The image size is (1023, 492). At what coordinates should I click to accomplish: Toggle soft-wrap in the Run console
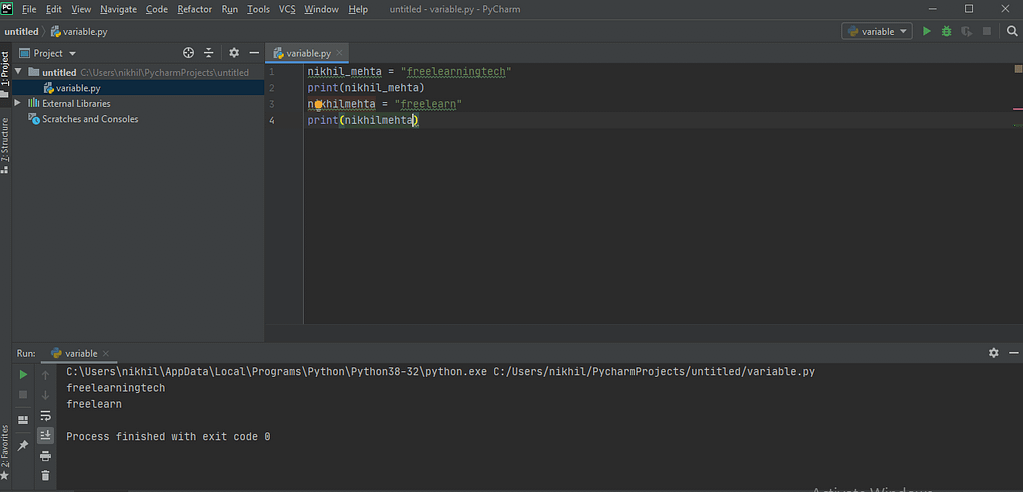[x=45, y=415]
